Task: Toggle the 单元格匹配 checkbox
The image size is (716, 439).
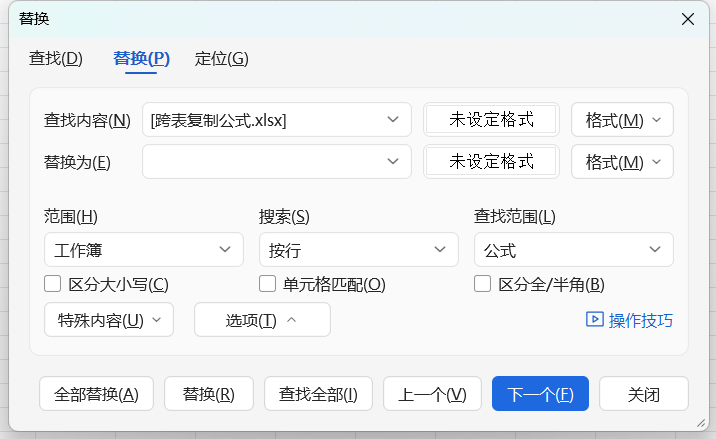Action: pos(267,284)
